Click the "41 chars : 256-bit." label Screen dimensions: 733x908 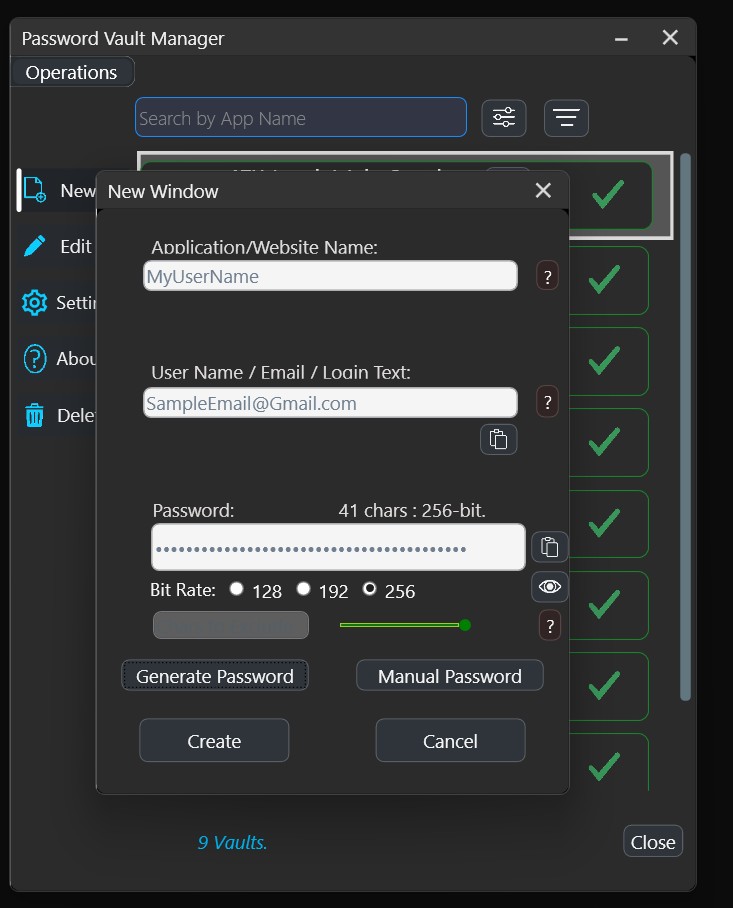pos(412,511)
